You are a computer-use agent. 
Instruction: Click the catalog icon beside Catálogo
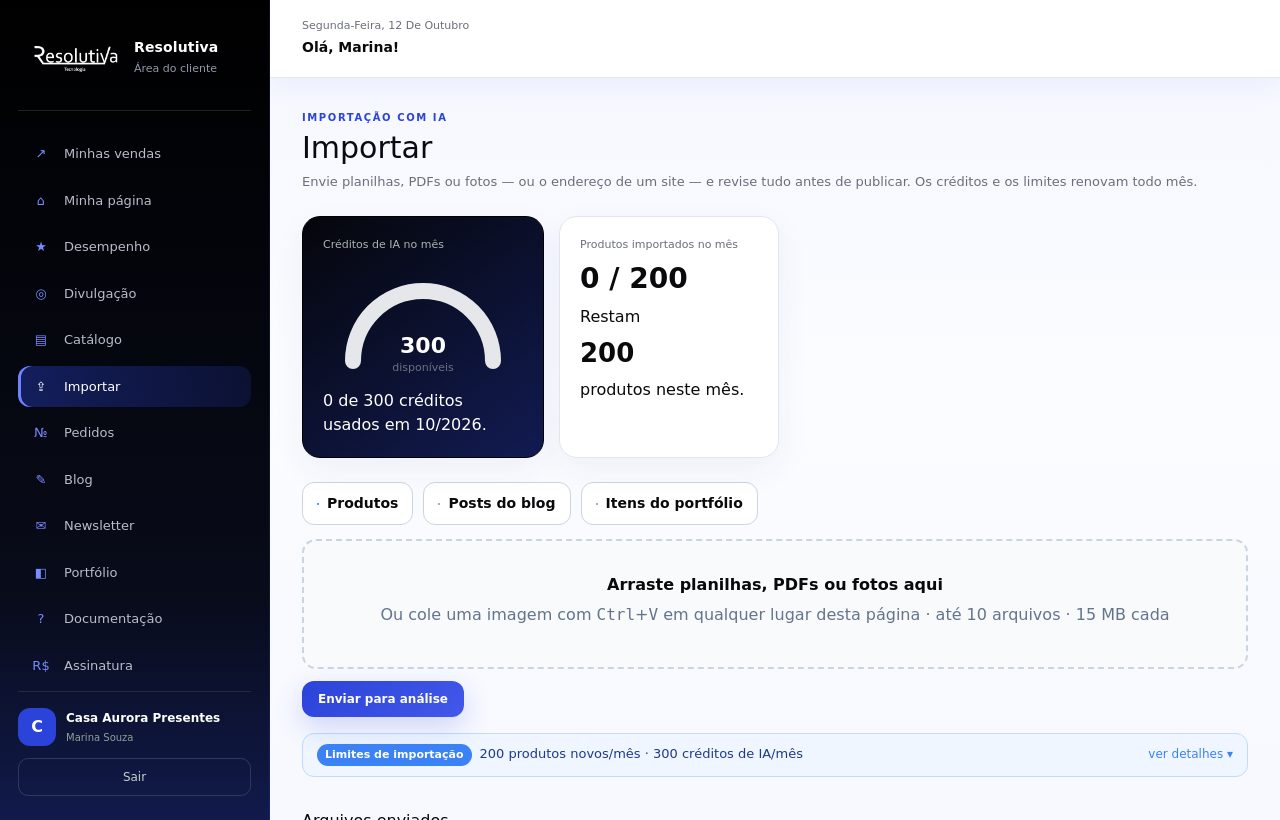pos(41,340)
